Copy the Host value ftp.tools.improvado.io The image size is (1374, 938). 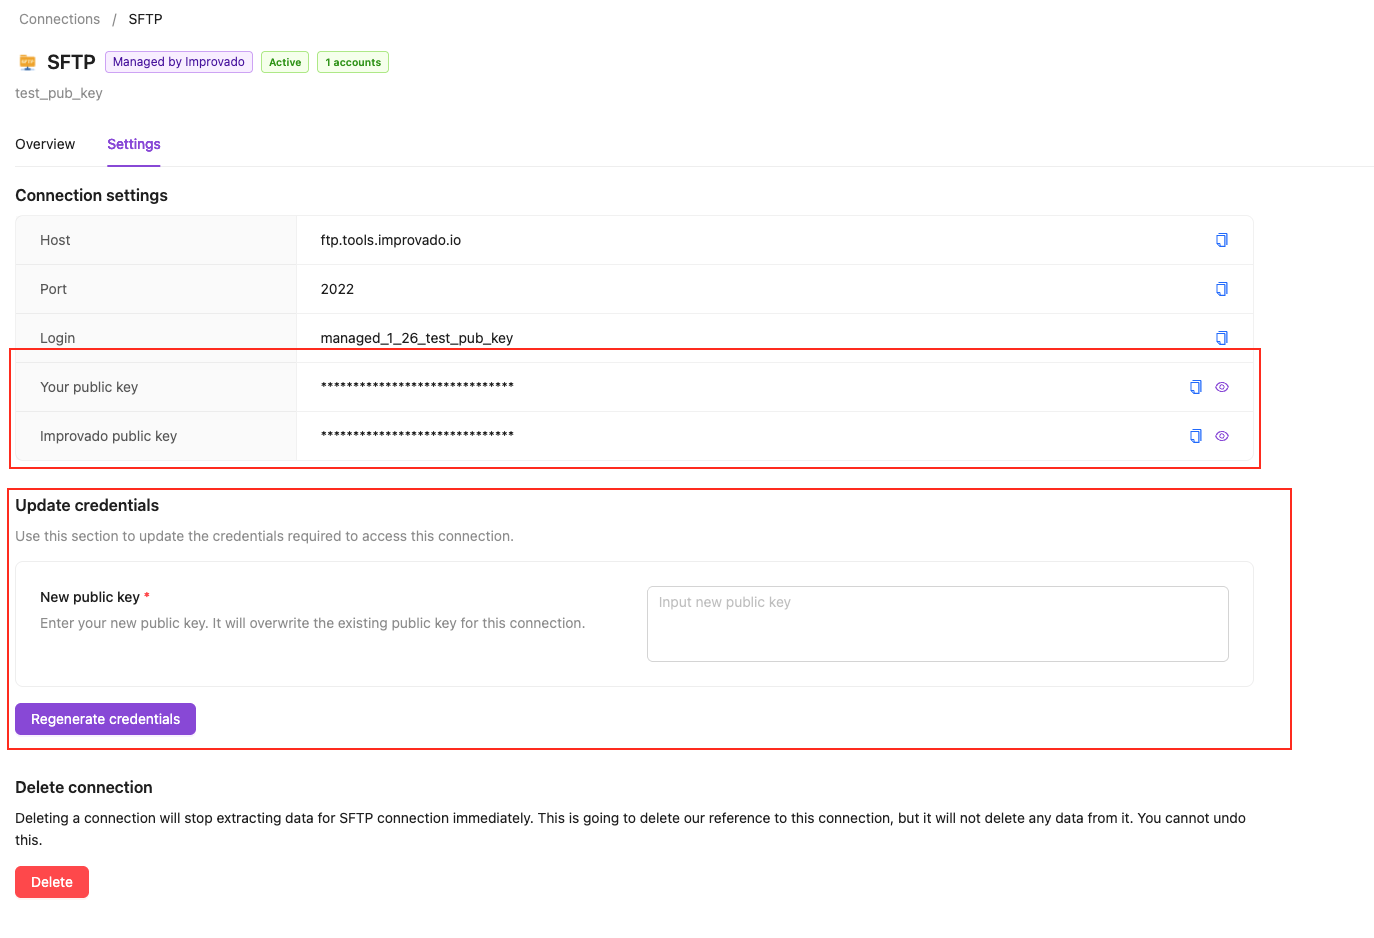click(1221, 240)
